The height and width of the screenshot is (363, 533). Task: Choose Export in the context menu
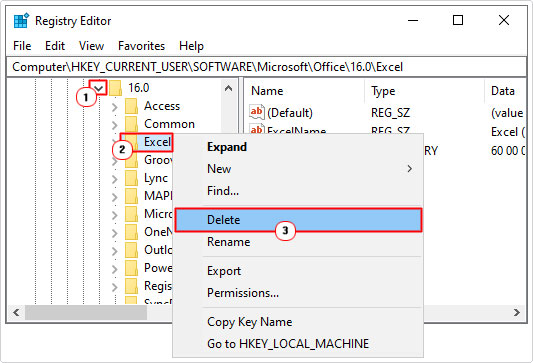(298, 271)
